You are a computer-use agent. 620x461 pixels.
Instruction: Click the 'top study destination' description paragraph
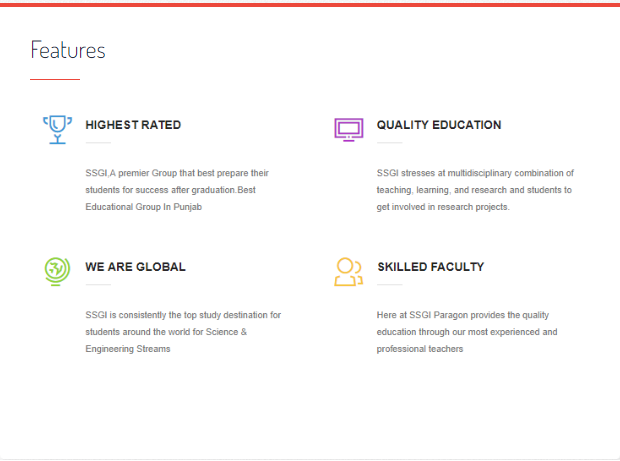click(183, 332)
